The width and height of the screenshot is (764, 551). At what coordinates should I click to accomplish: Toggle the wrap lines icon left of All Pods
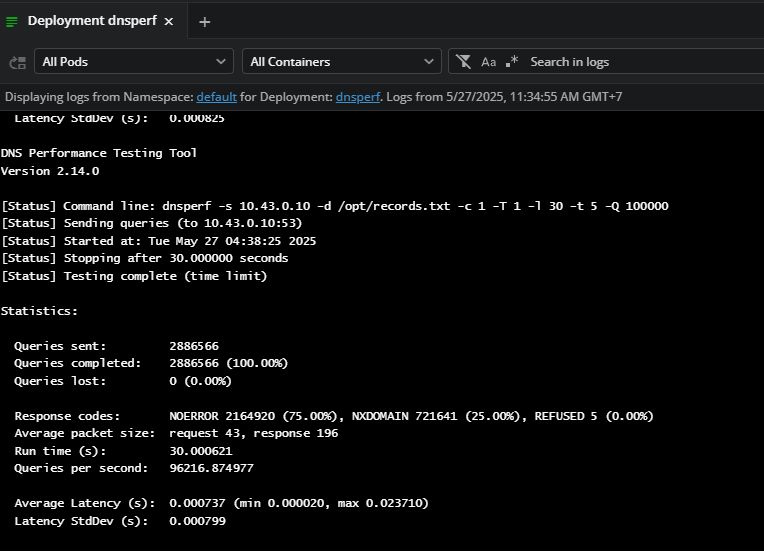[x=18, y=62]
